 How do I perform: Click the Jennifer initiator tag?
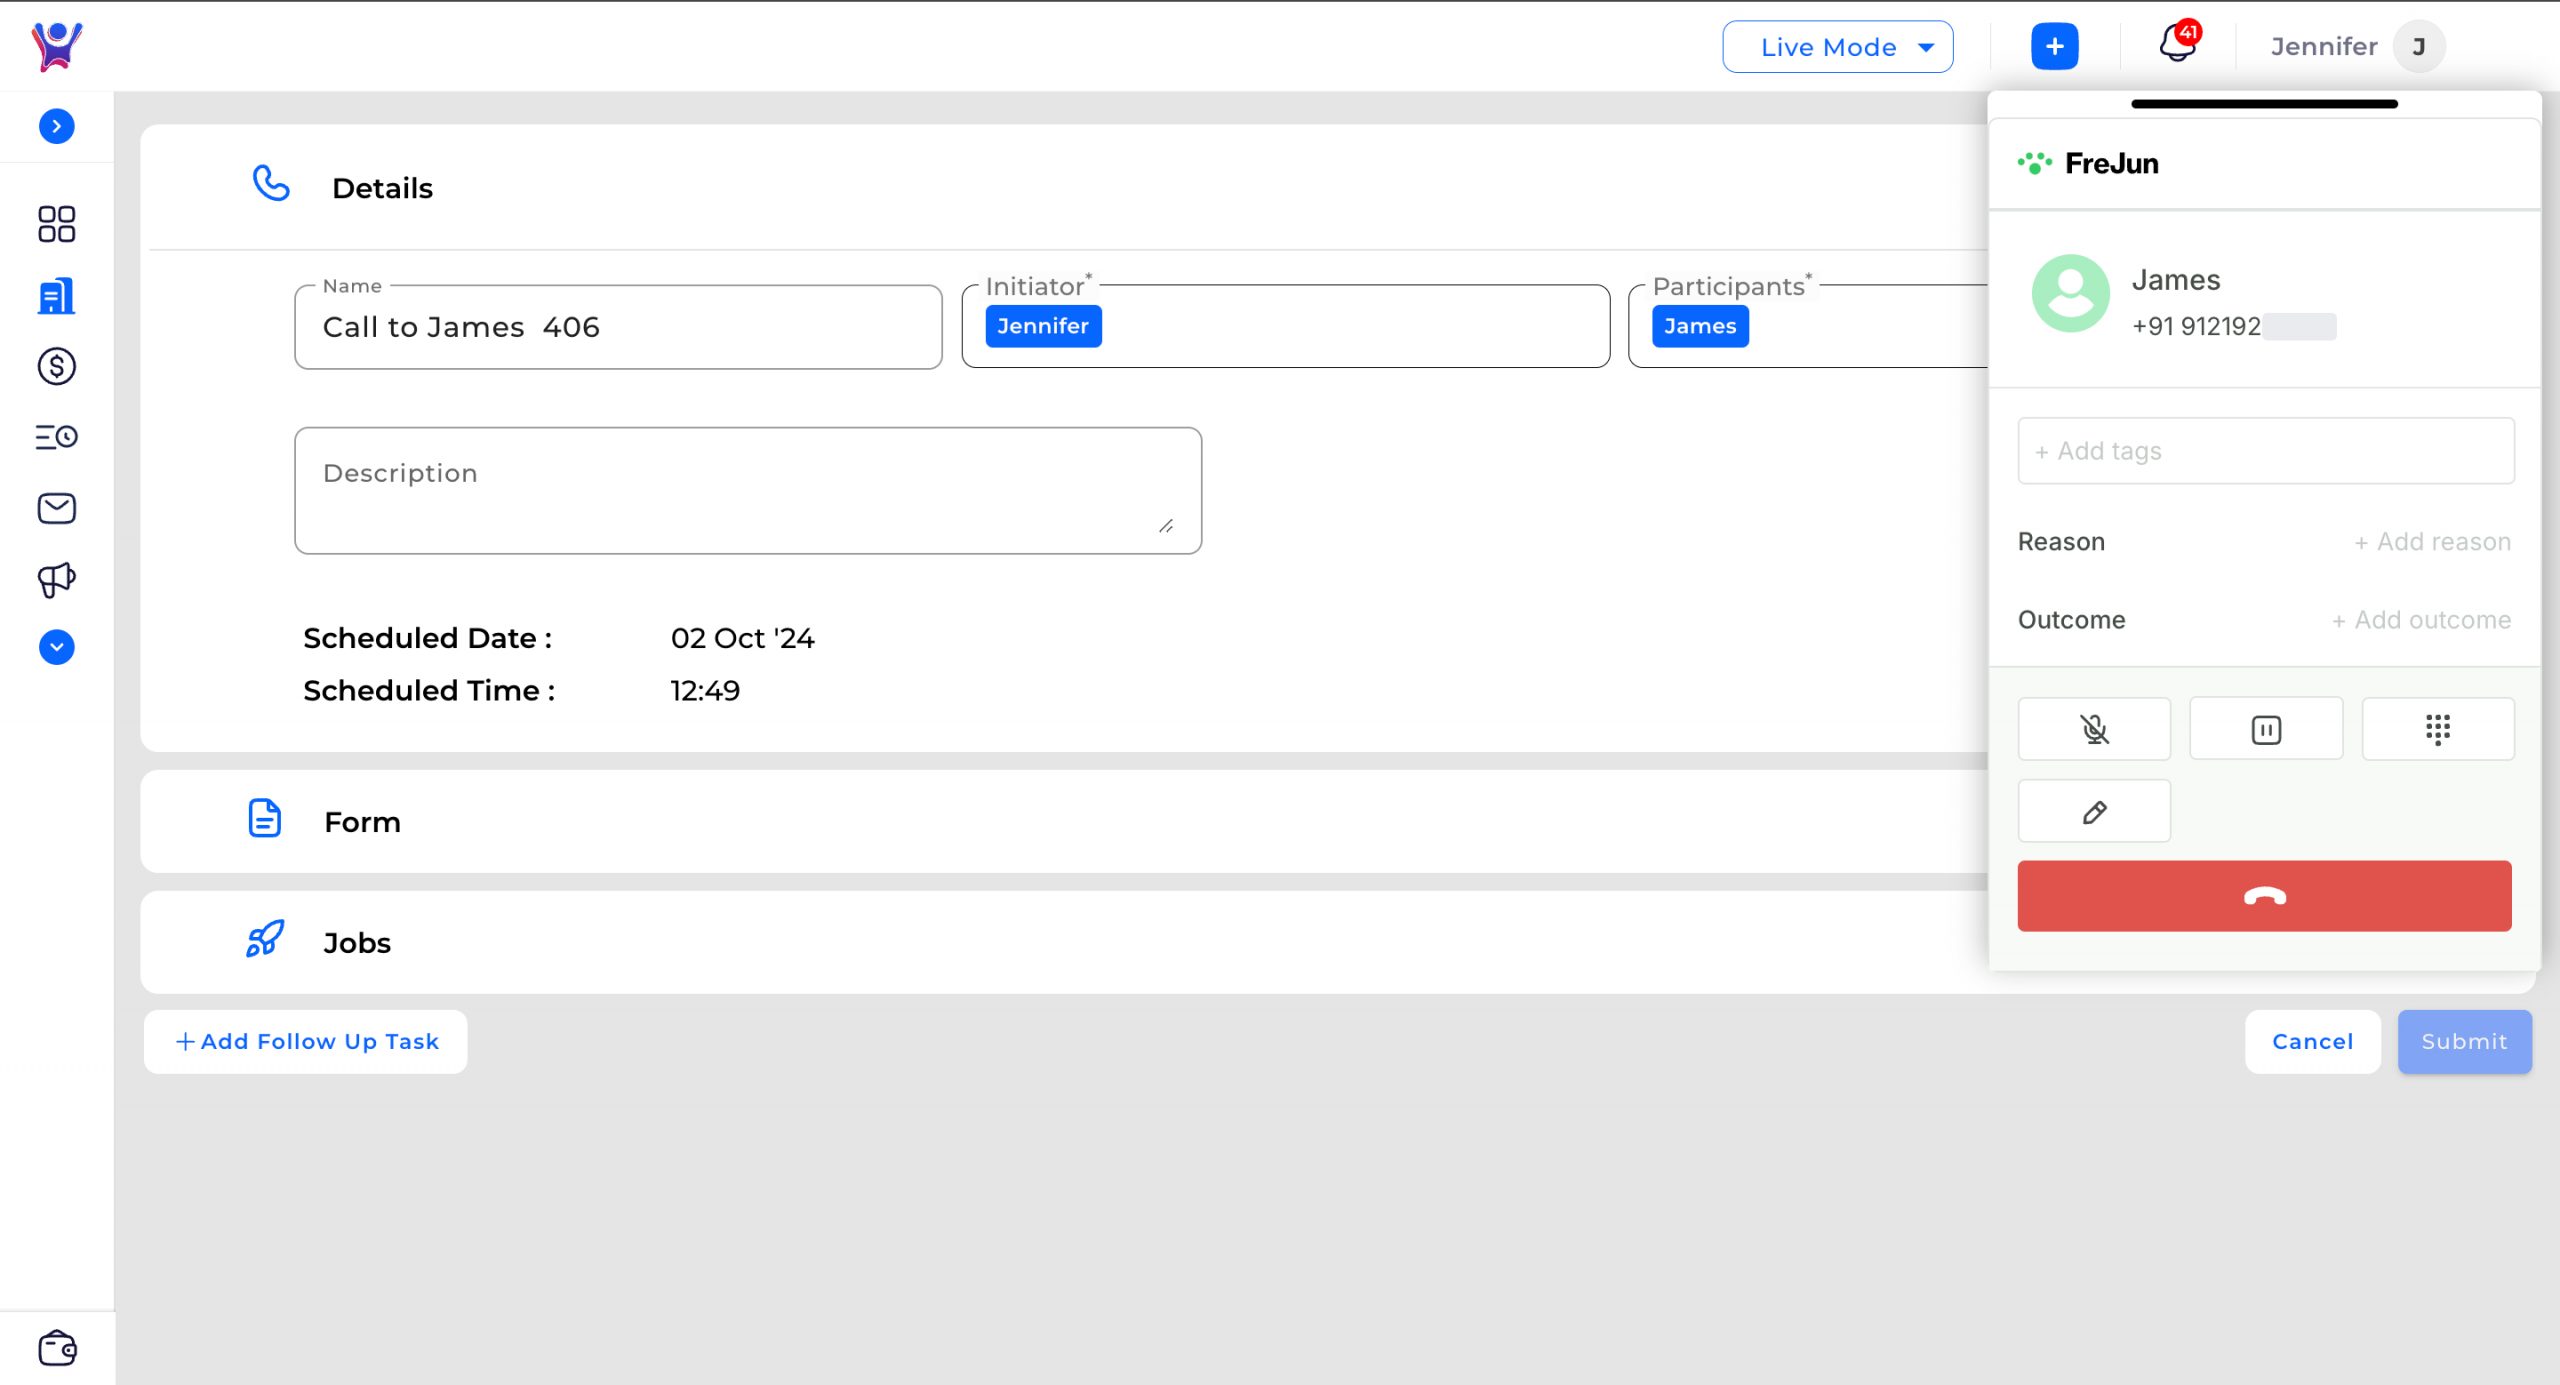pyautogui.click(x=1042, y=326)
